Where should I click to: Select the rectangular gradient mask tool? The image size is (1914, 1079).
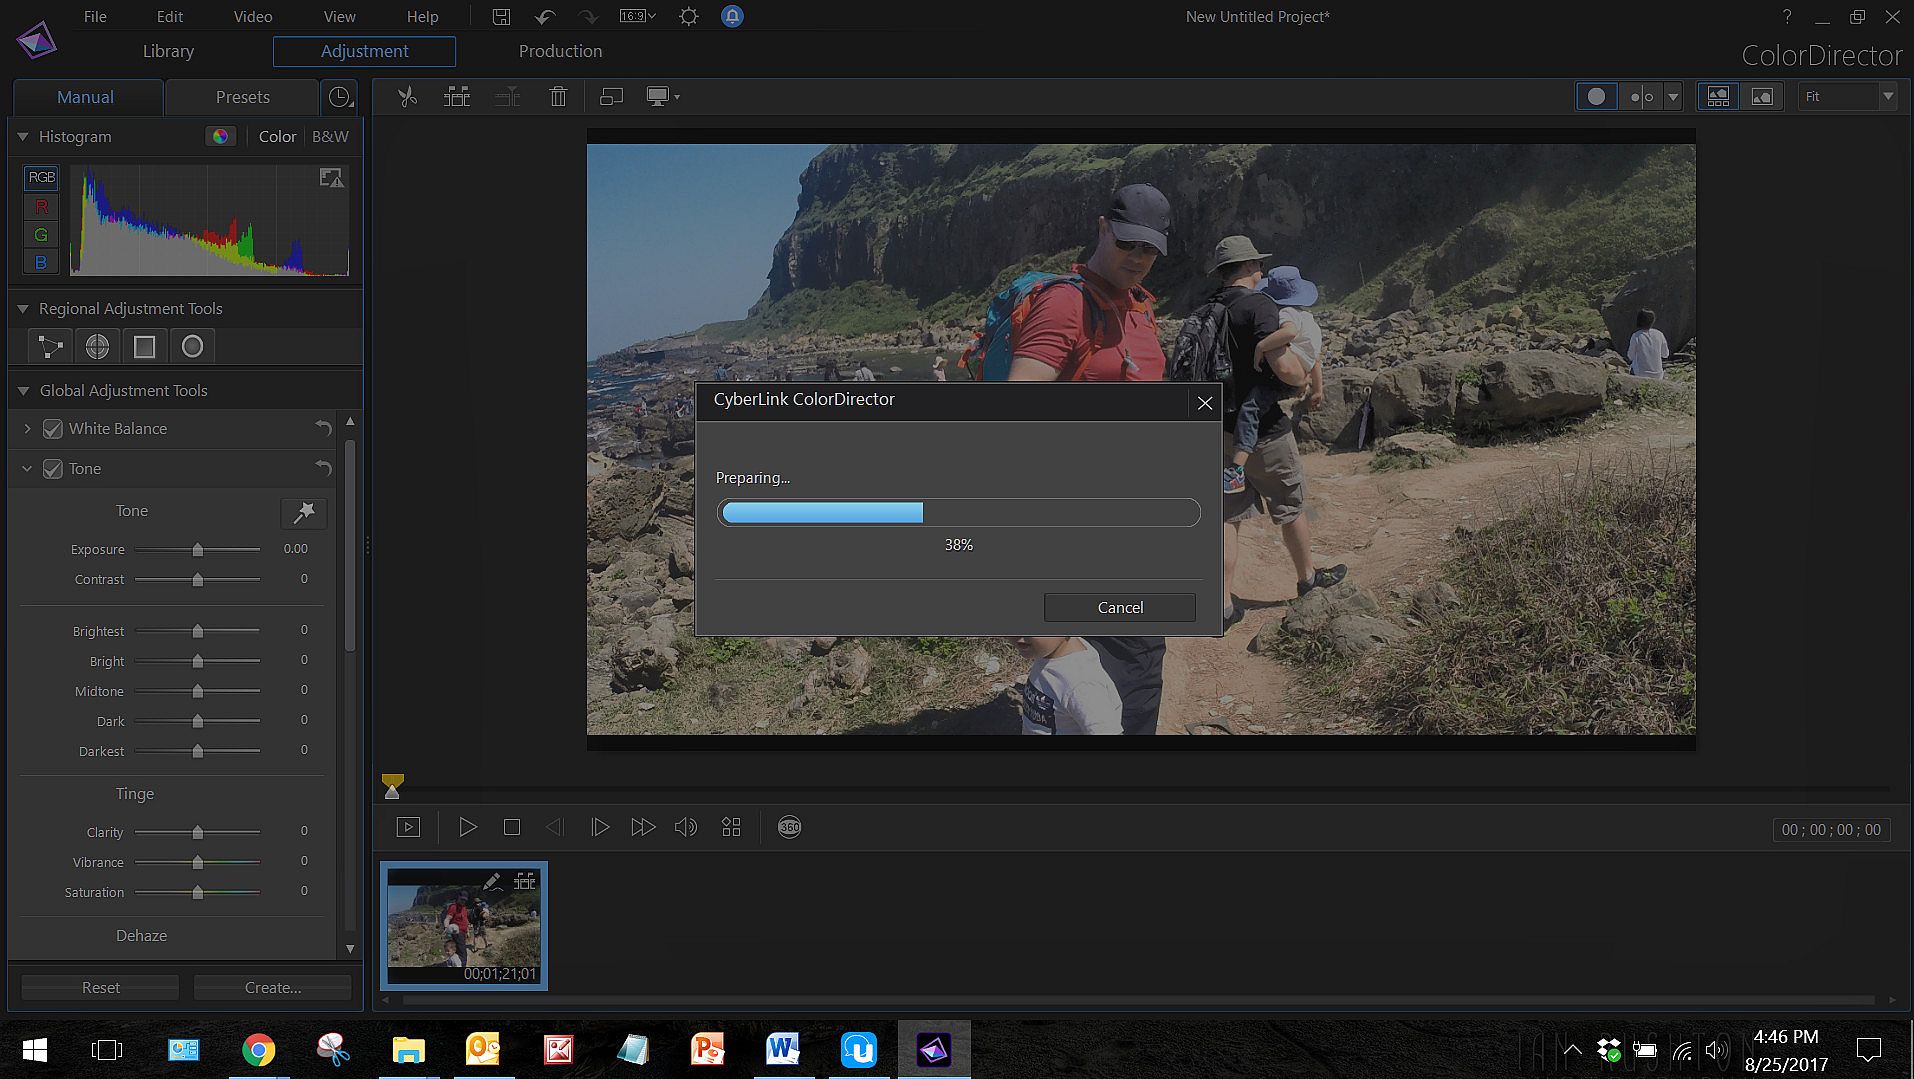coord(145,347)
